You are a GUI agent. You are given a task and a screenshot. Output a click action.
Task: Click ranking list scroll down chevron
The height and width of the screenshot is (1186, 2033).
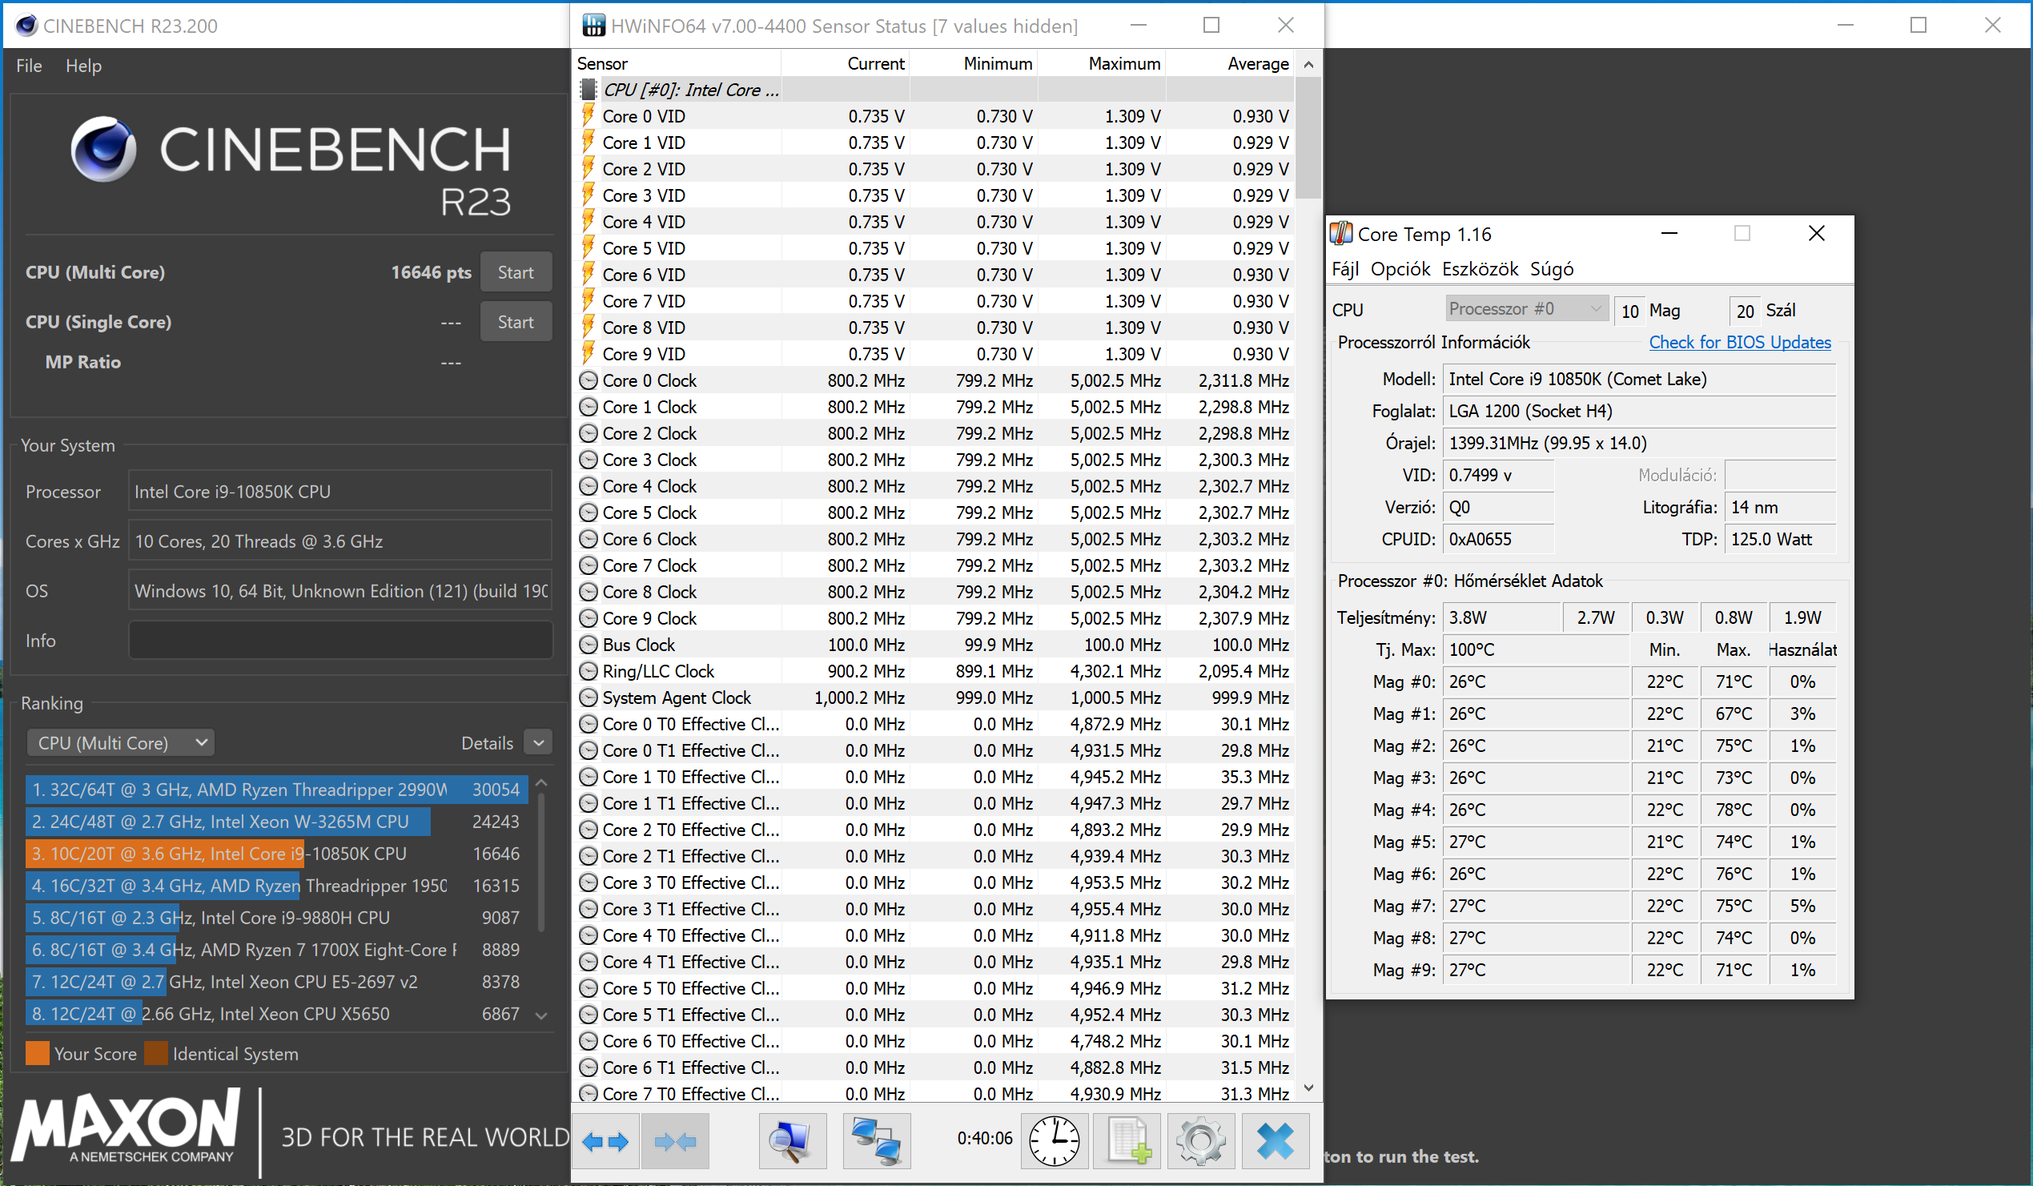click(542, 1015)
